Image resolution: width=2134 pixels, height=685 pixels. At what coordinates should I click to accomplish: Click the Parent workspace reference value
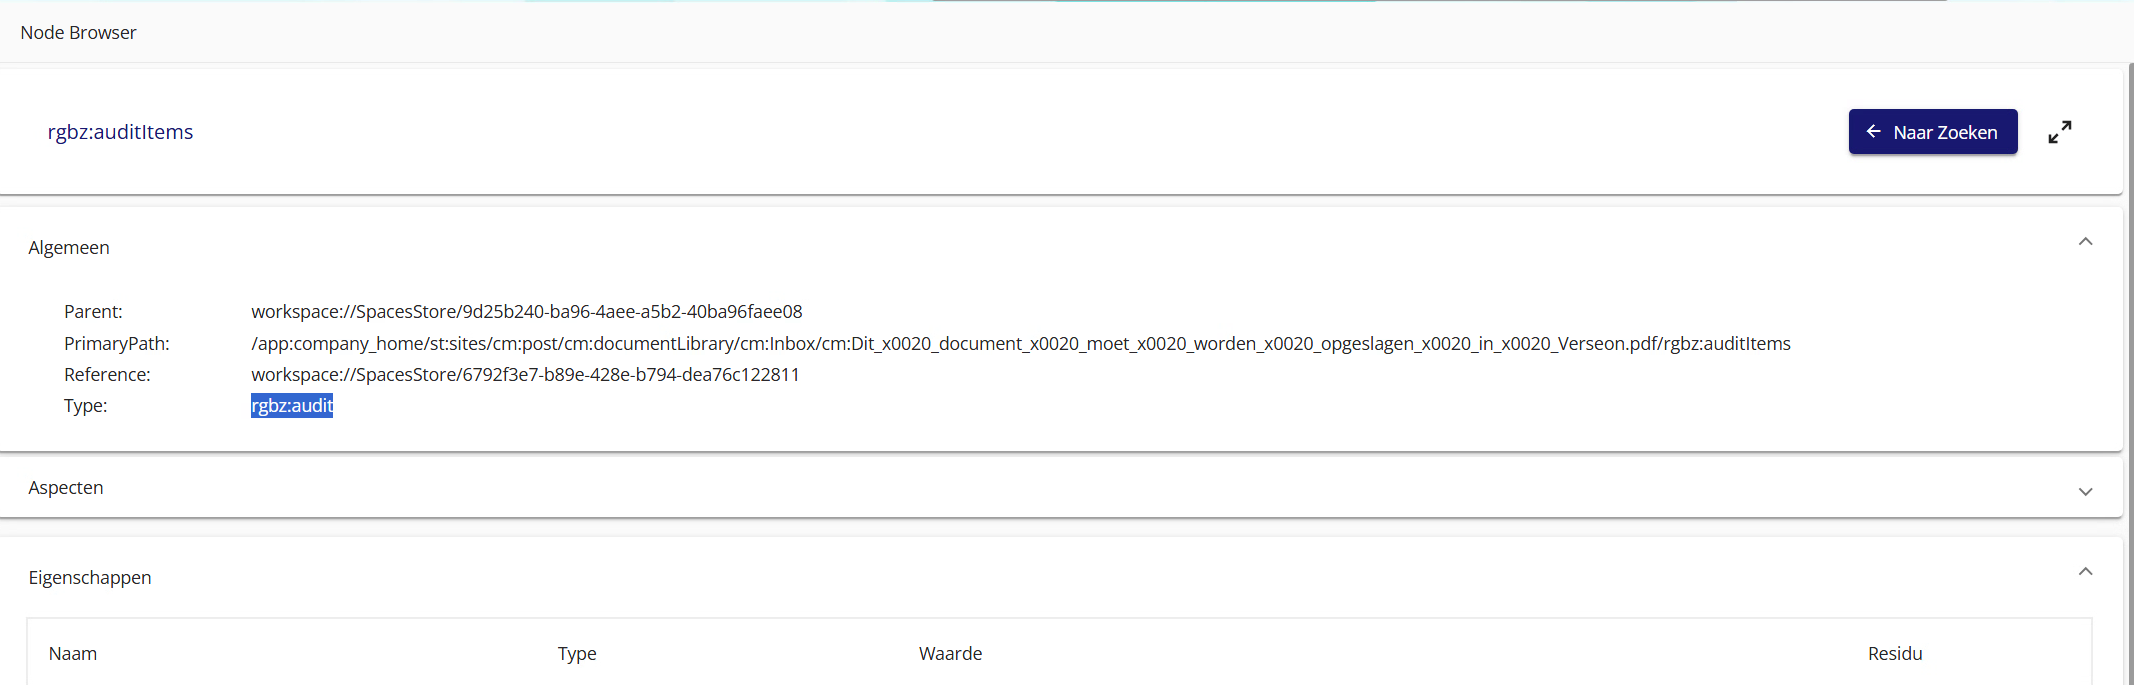[526, 312]
